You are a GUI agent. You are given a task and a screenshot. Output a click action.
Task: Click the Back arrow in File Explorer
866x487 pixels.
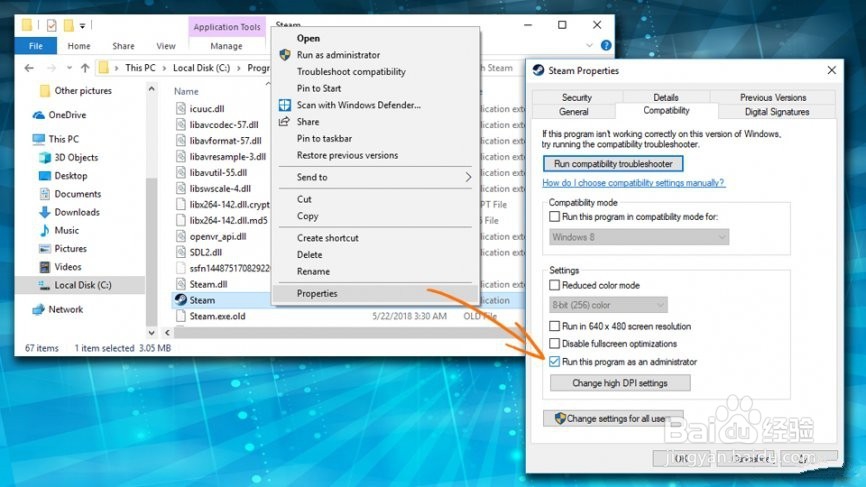(x=29, y=68)
